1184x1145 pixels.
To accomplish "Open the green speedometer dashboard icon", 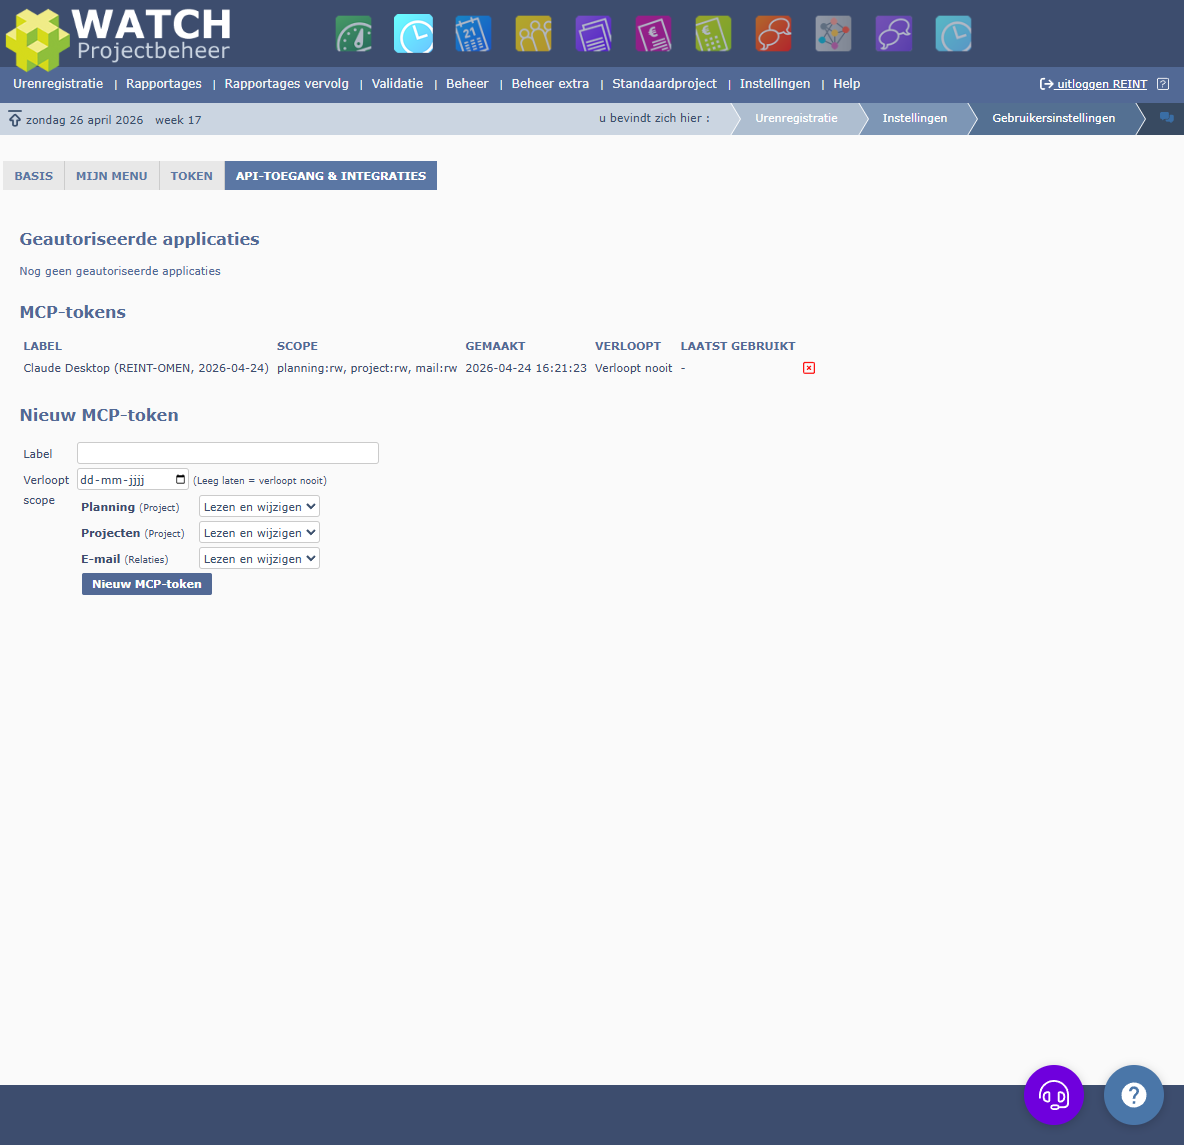I will [352, 33].
